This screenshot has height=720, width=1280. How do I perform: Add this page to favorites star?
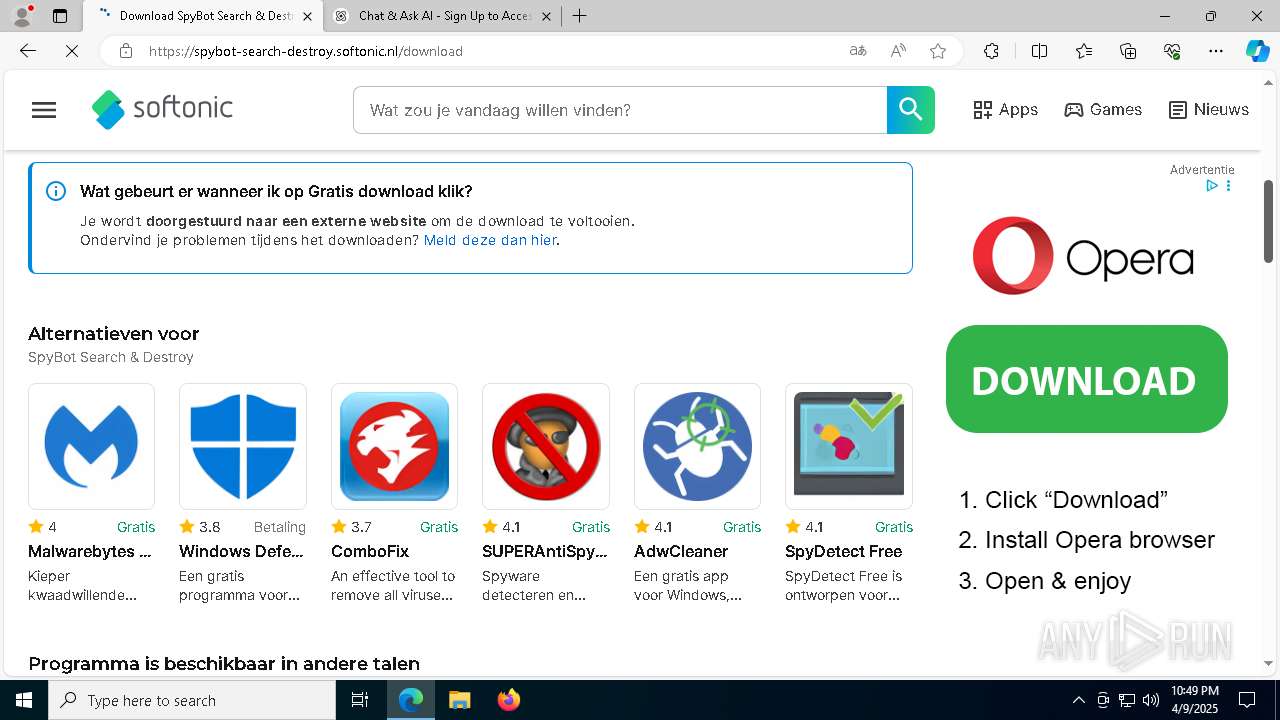938,51
